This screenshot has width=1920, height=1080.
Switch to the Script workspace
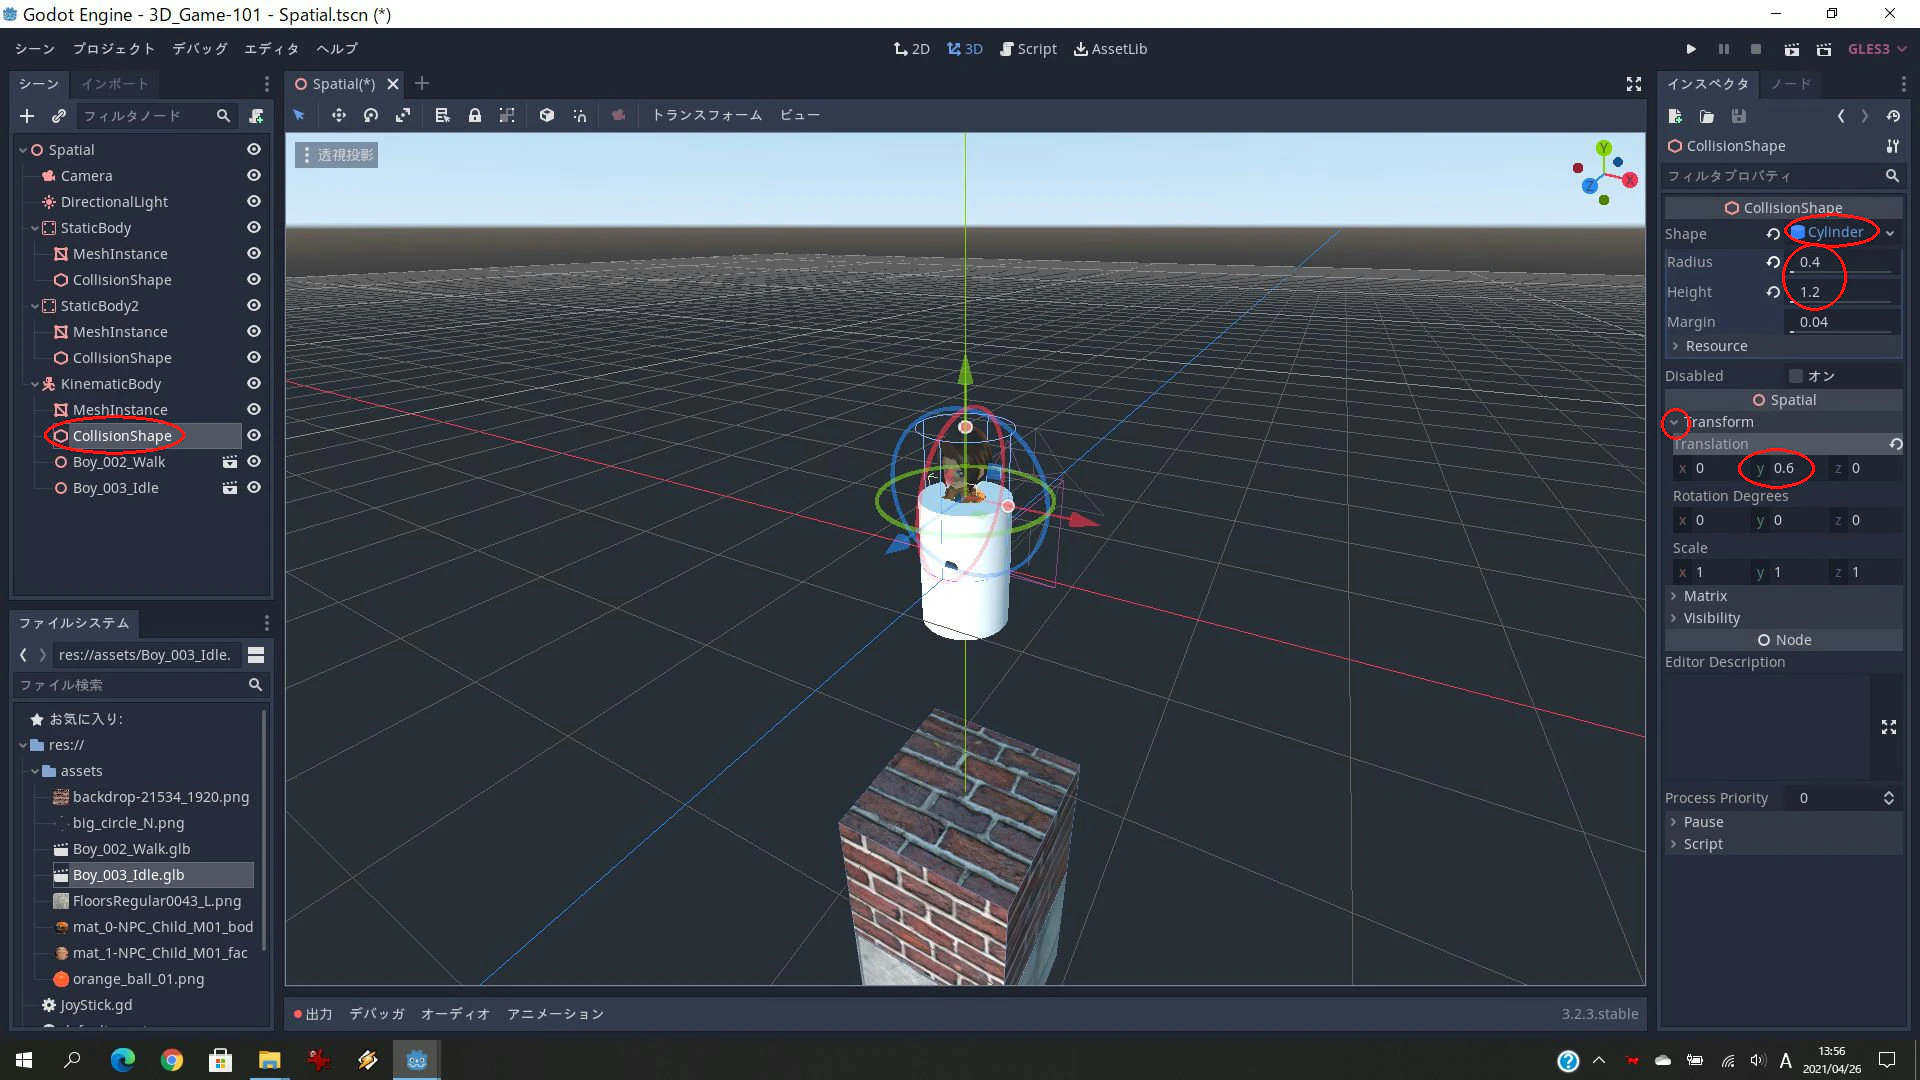1028,49
